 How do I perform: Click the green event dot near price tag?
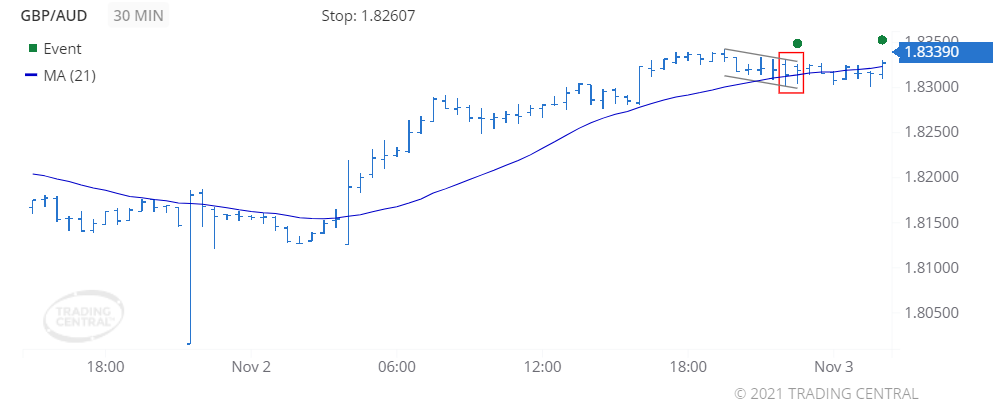coord(882,40)
